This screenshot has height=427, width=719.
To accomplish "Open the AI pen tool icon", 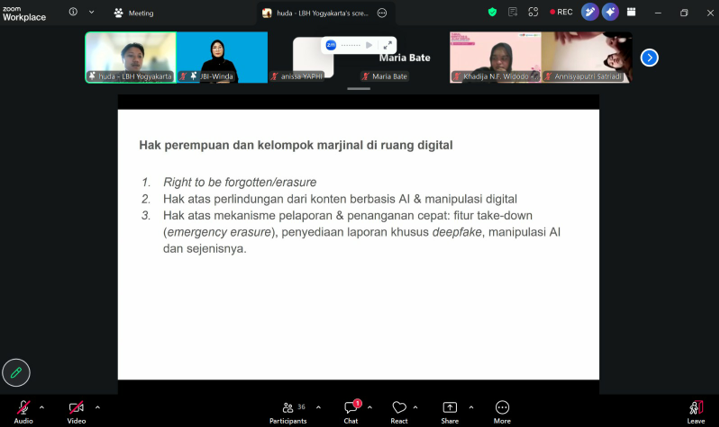I will point(590,12).
